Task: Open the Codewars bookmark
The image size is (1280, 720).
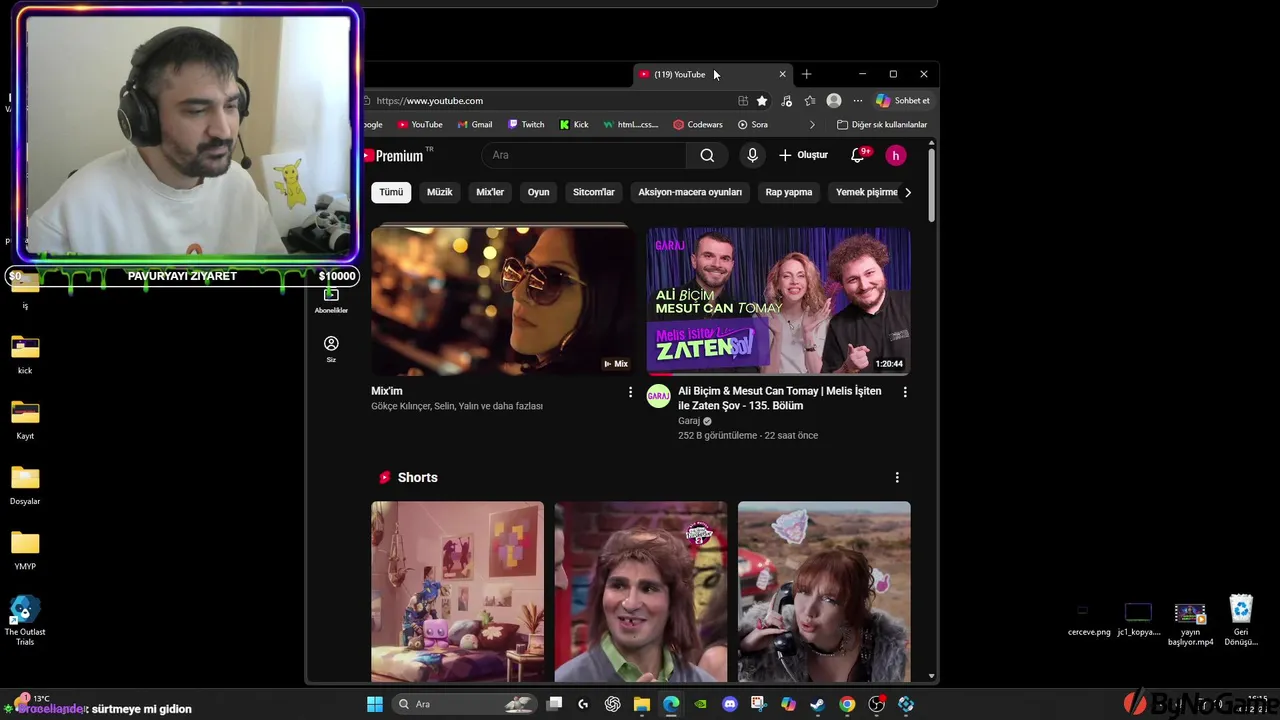Action: pyautogui.click(x=698, y=125)
